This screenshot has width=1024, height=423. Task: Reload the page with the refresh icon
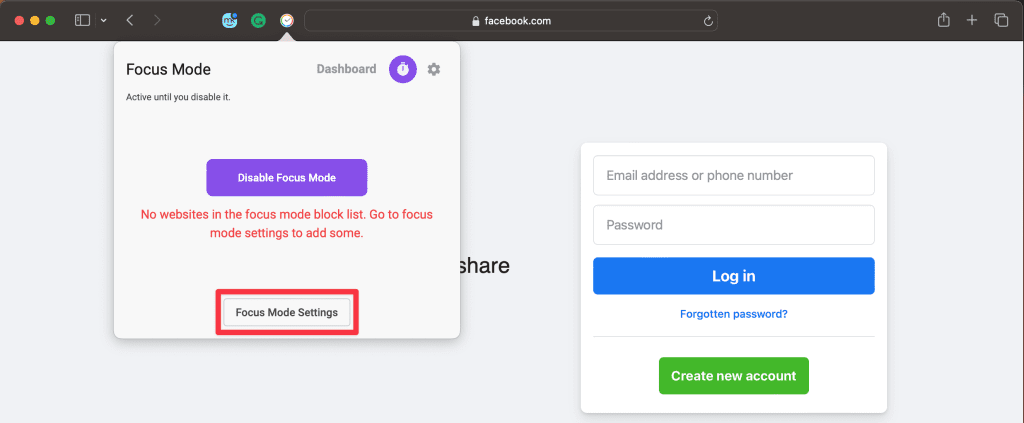coord(709,20)
